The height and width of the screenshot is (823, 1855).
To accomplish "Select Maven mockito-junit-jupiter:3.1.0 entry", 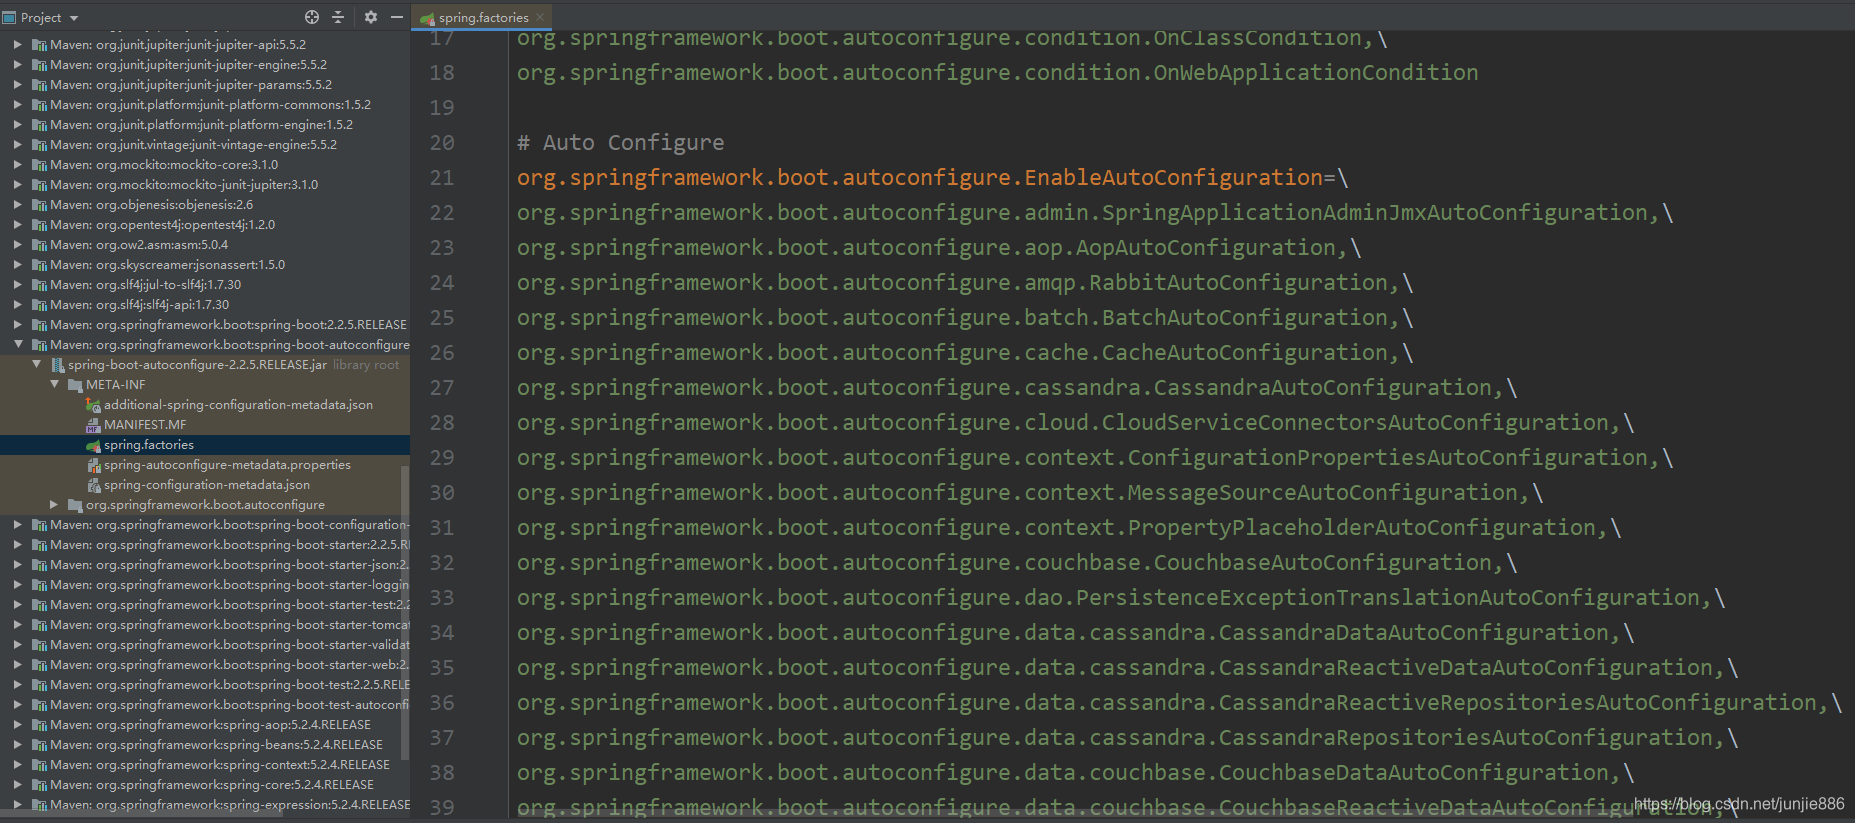I will 184,185.
